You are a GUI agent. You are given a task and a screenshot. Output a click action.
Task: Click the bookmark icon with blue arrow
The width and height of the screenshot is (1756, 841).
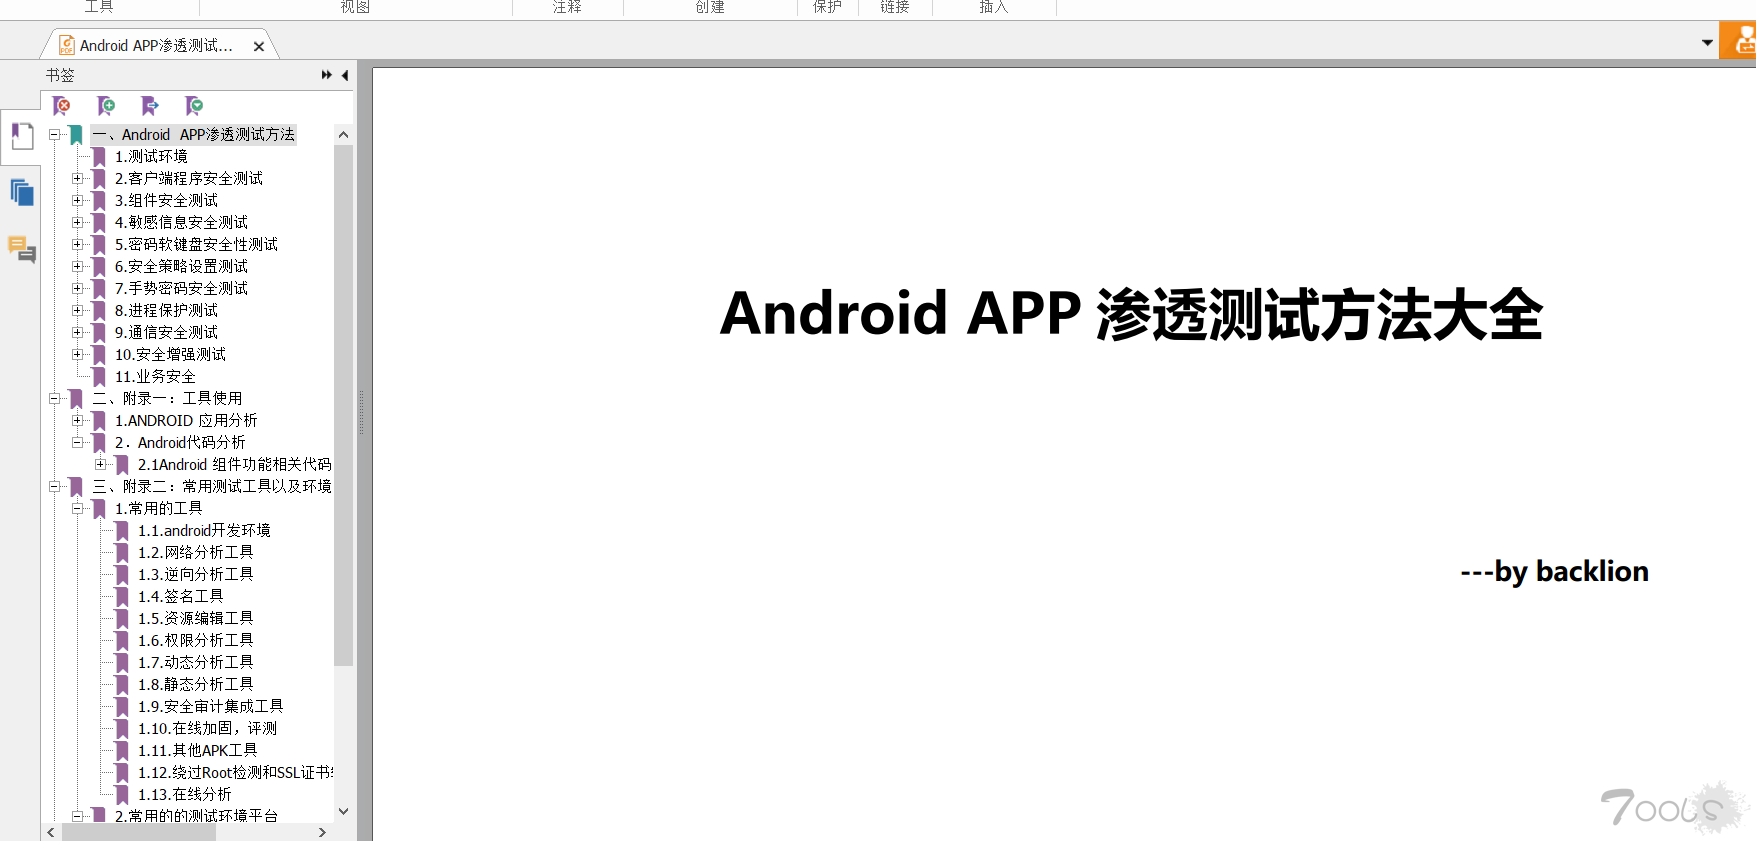pyautogui.click(x=150, y=105)
